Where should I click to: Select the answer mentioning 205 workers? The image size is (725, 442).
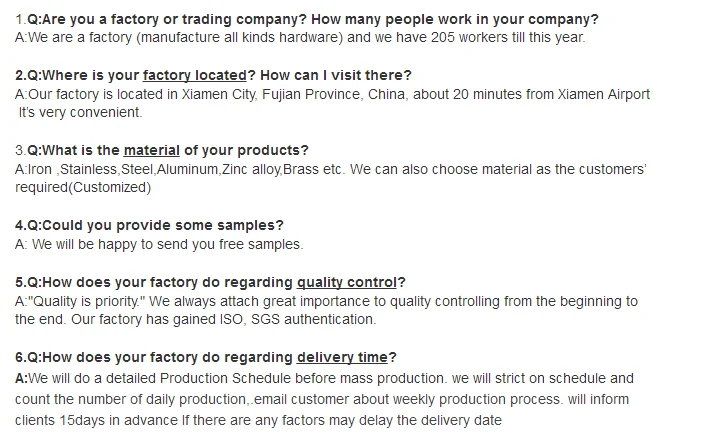[x=301, y=38]
